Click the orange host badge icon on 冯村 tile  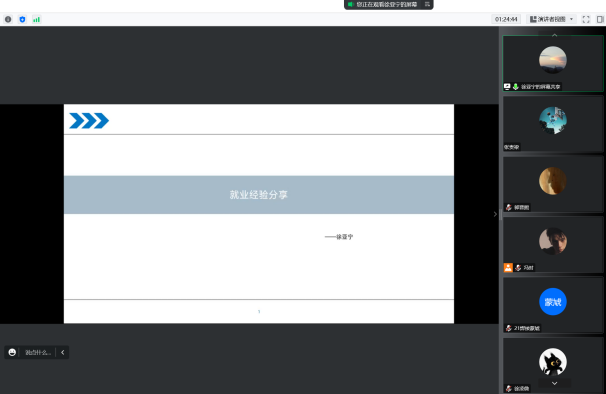point(508,268)
